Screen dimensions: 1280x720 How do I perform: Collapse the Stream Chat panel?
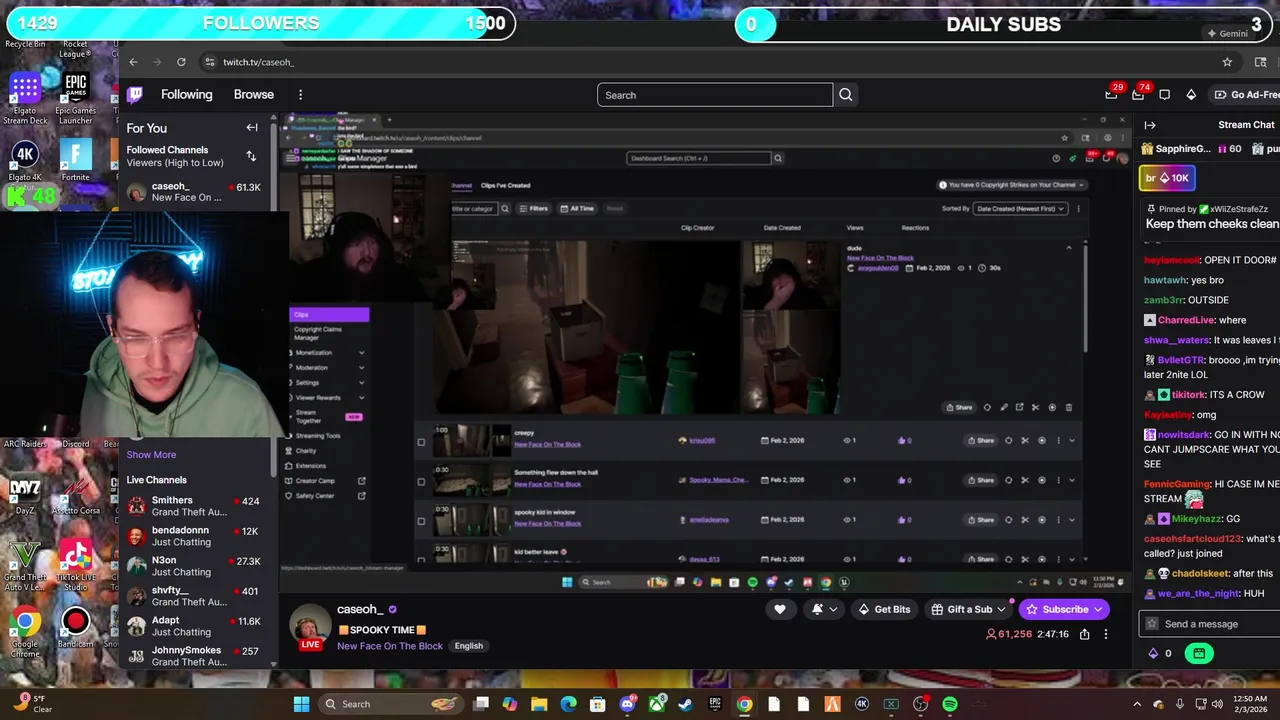pyautogui.click(x=1150, y=125)
